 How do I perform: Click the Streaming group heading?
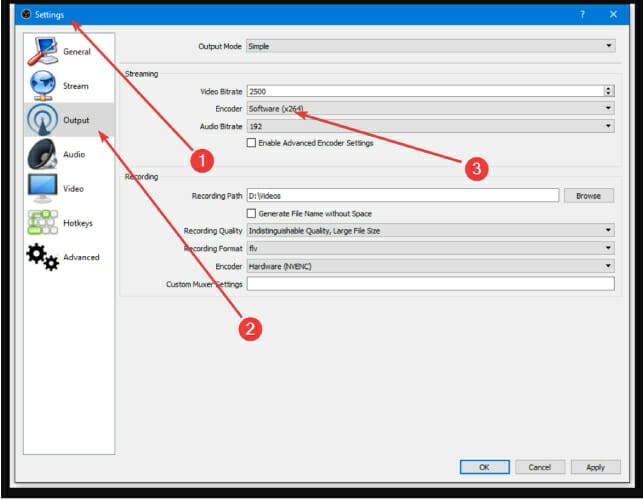141,74
